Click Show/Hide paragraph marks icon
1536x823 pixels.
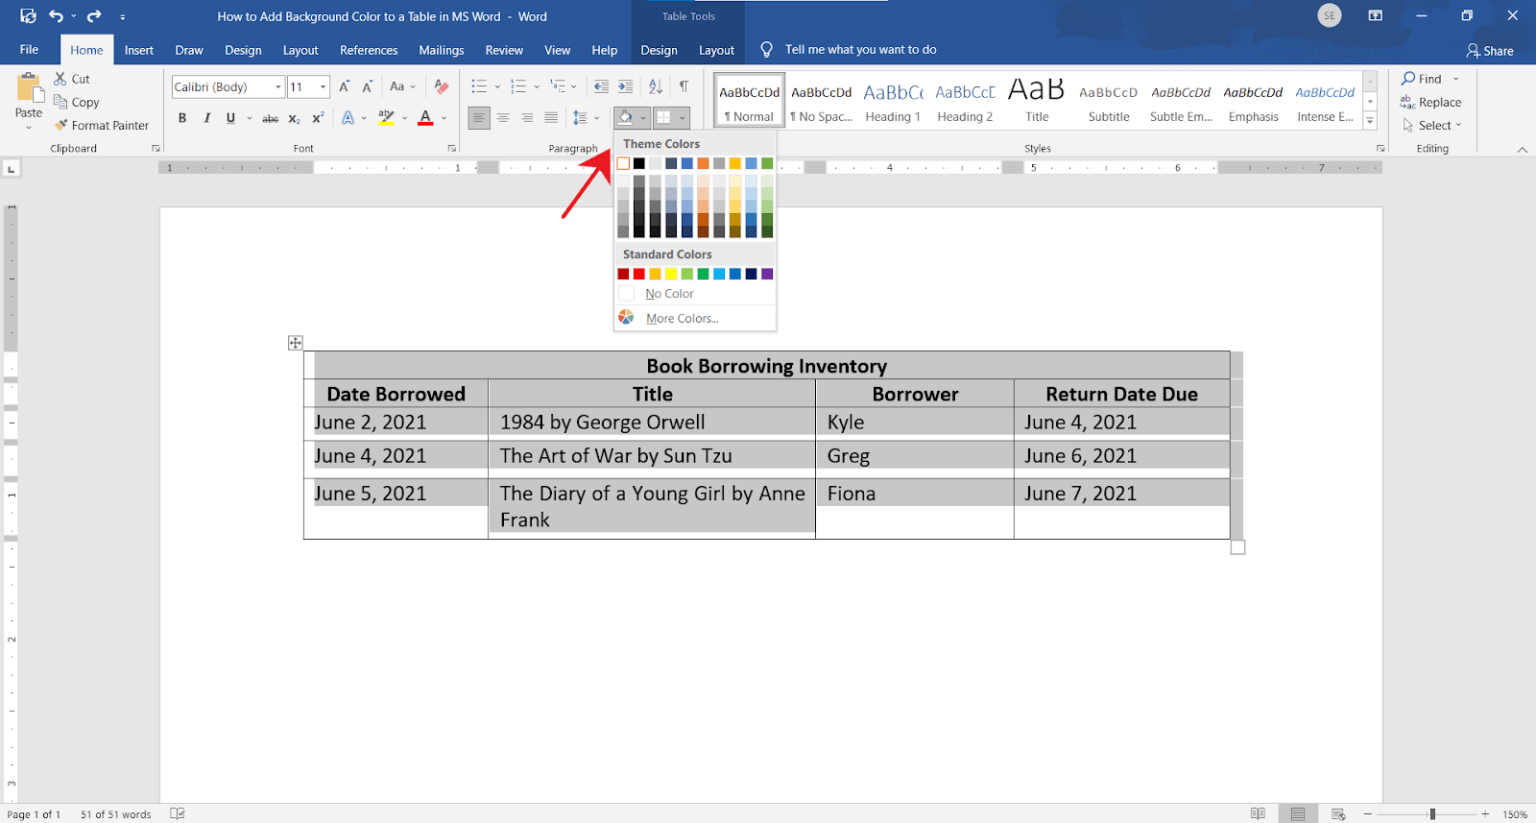[x=684, y=87]
